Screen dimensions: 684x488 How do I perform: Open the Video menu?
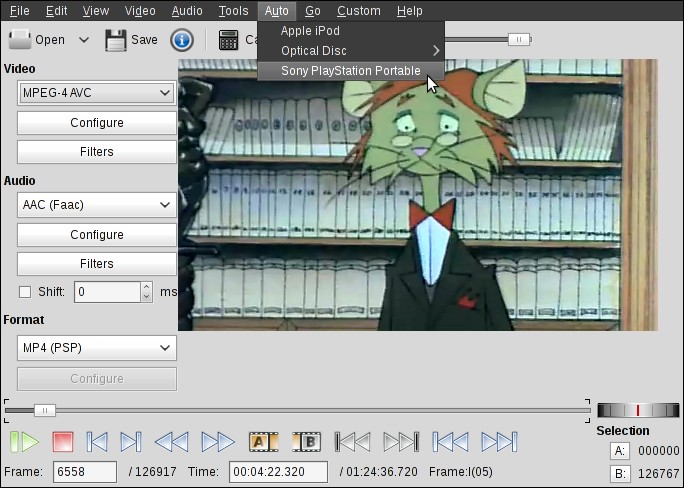(140, 10)
